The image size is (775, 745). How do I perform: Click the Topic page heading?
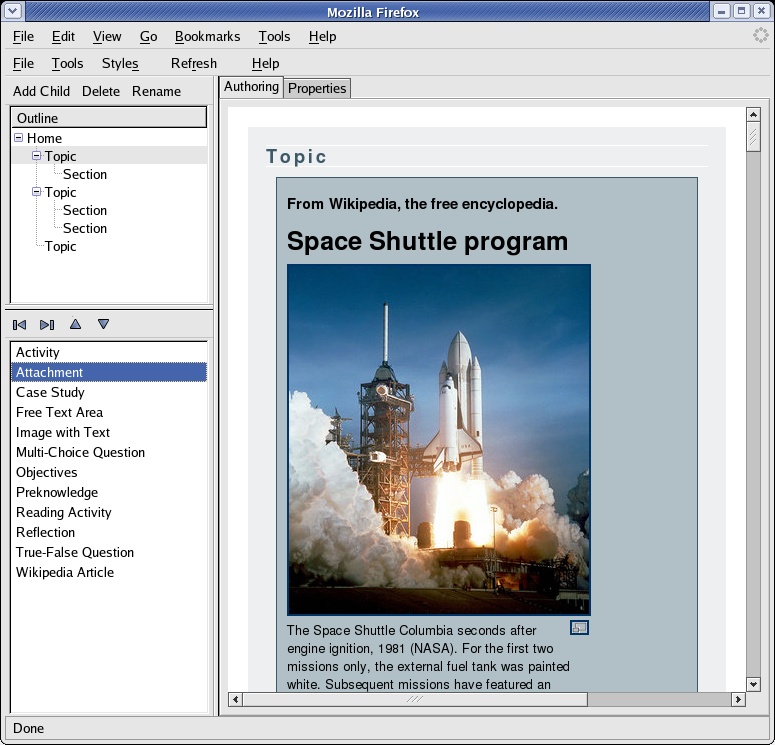[296, 156]
